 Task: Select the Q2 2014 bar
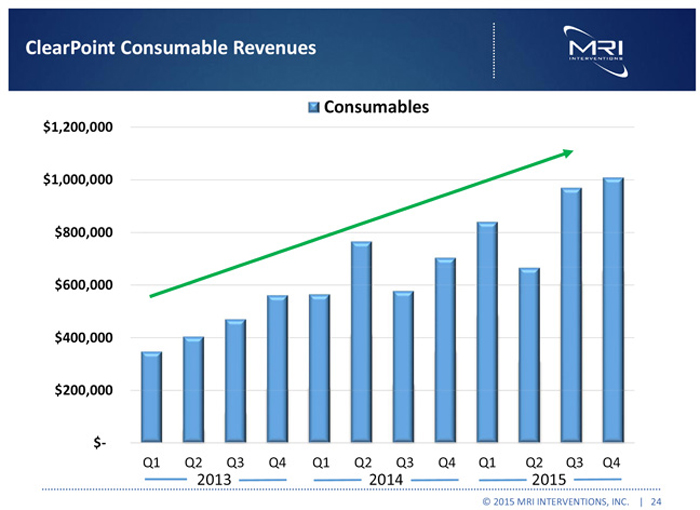coord(360,341)
